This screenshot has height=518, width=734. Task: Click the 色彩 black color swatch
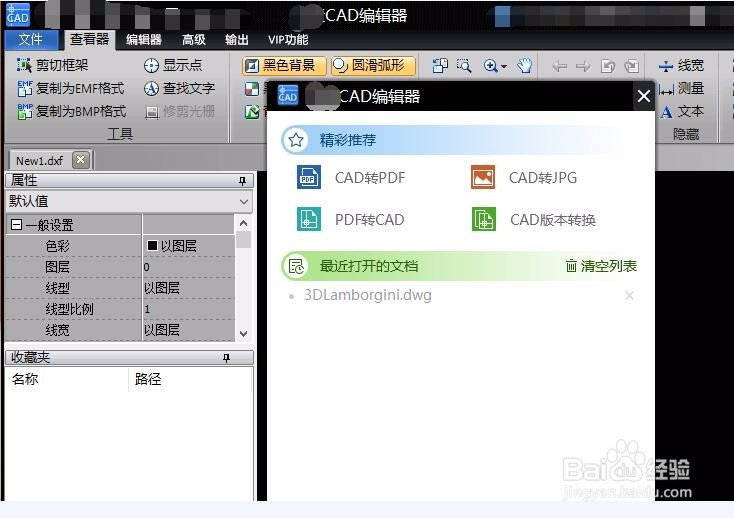click(x=152, y=245)
